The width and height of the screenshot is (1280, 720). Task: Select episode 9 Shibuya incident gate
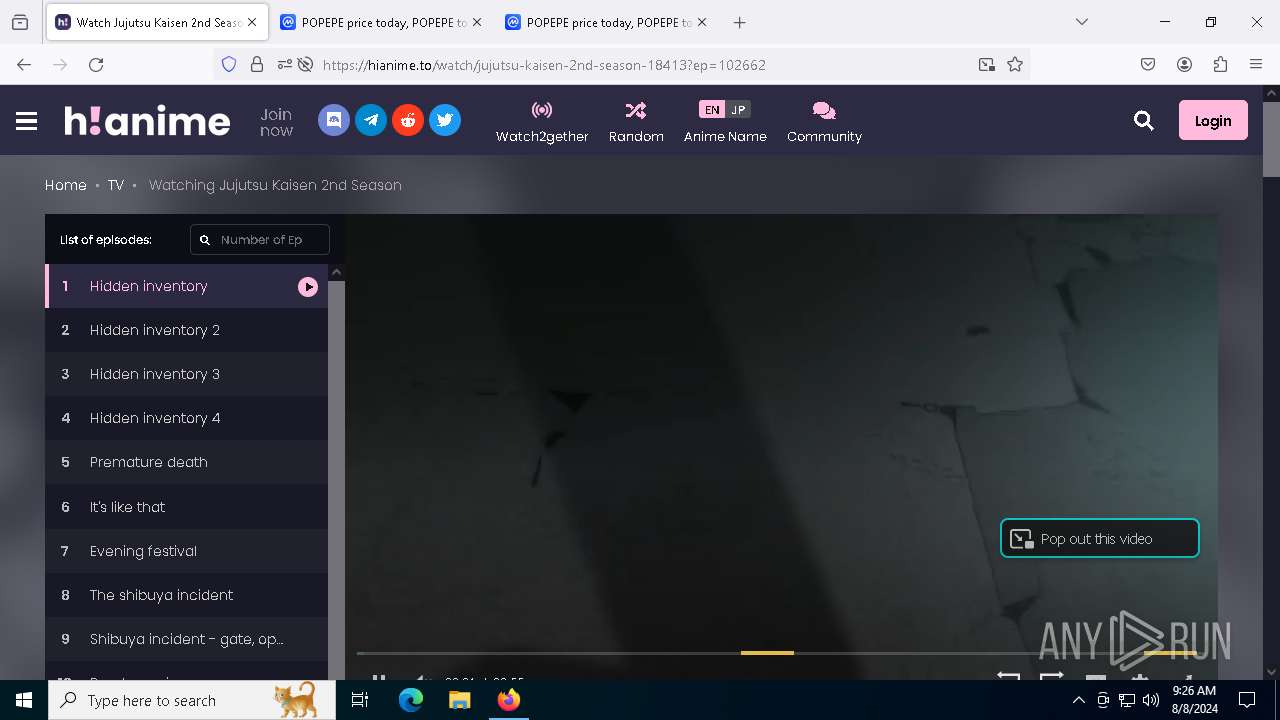click(x=186, y=639)
